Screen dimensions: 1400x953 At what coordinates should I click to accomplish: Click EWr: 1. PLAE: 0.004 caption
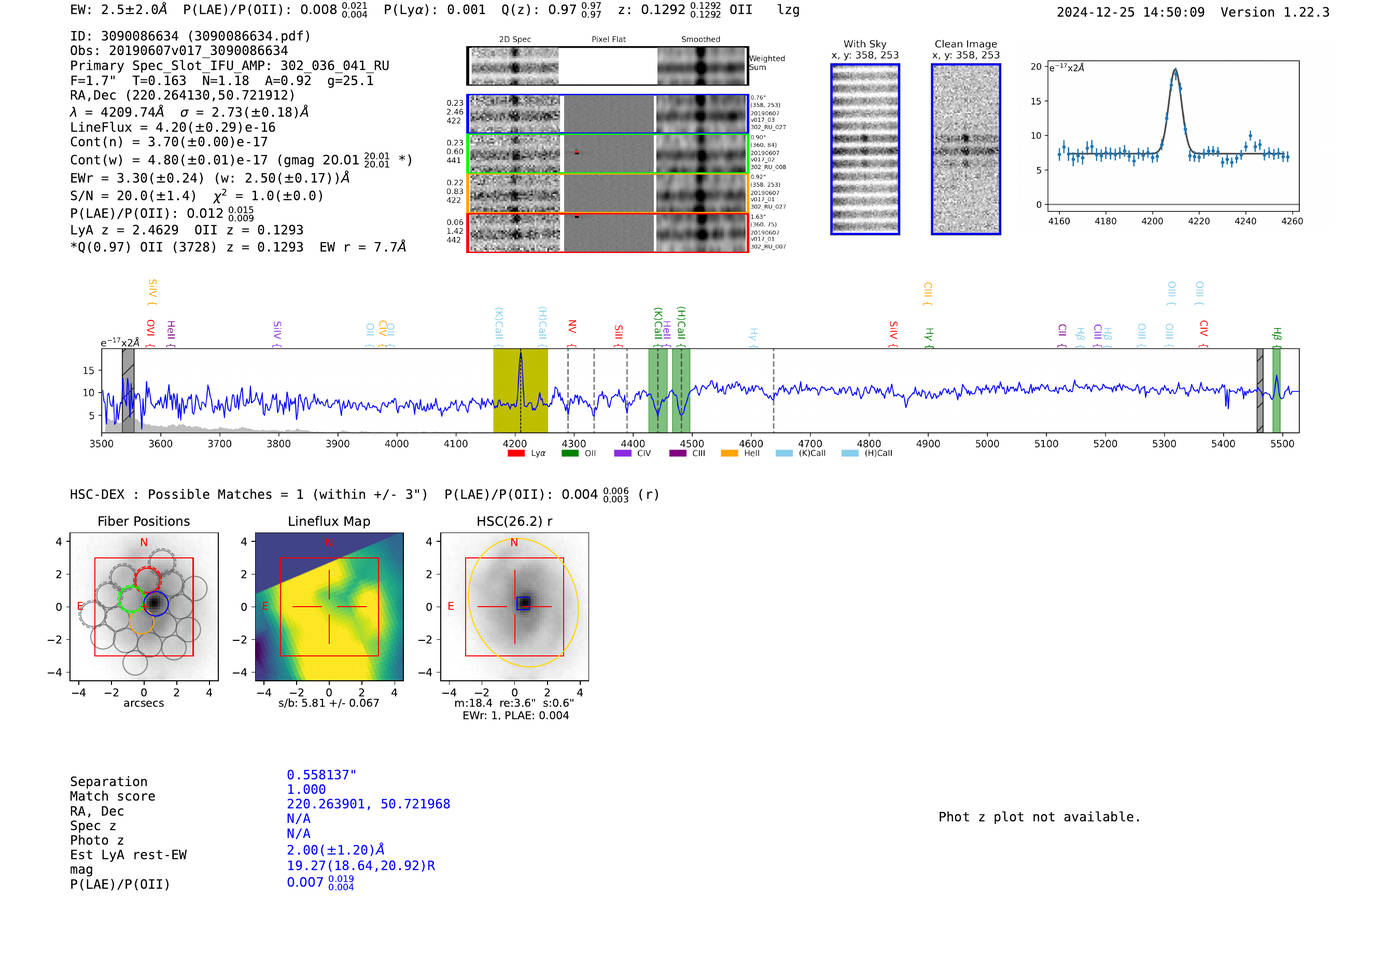(x=515, y=716)
